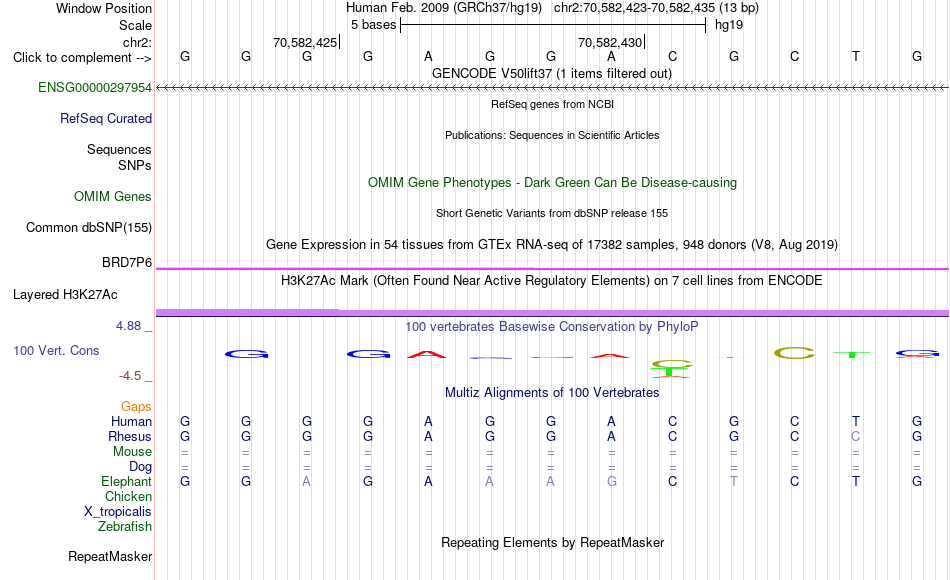Click the RepeatMasker track label

coord(110,556)
